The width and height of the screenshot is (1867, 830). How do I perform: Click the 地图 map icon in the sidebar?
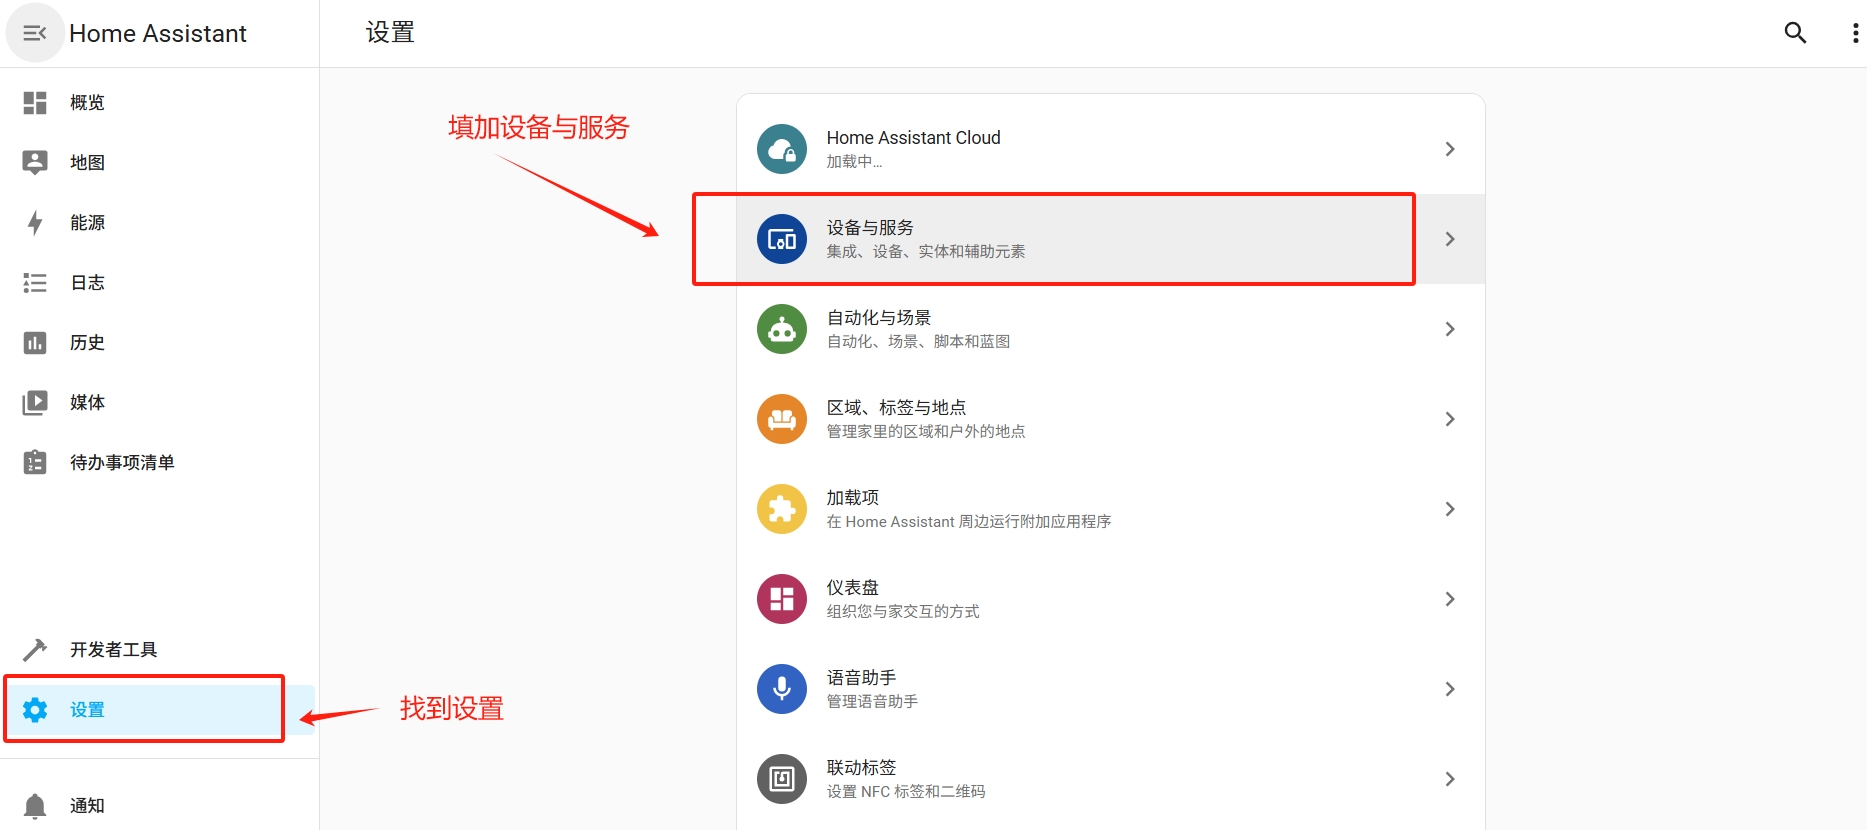coord(35,163)
